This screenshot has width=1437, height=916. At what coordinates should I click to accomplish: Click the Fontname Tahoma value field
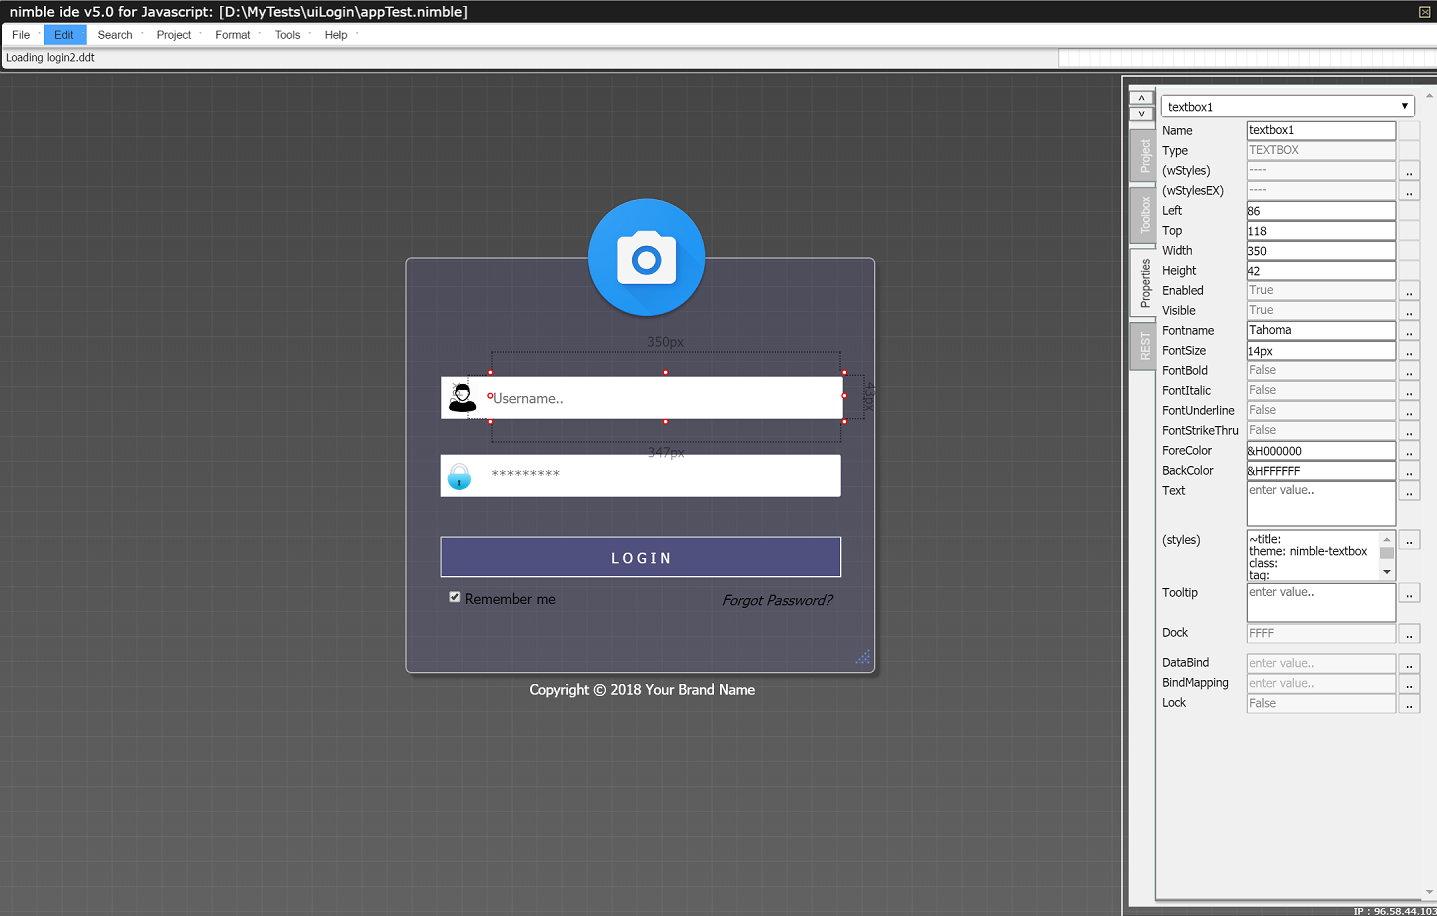1321,331
